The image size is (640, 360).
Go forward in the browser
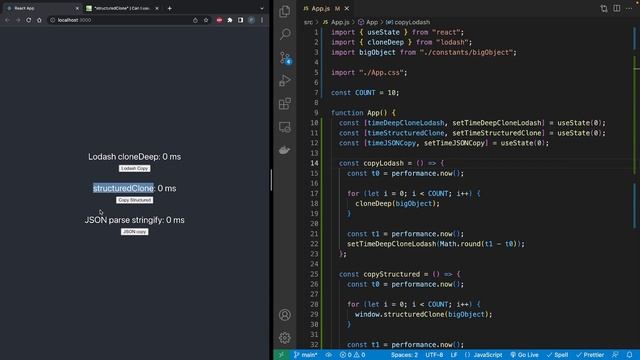tap(18, 20)
